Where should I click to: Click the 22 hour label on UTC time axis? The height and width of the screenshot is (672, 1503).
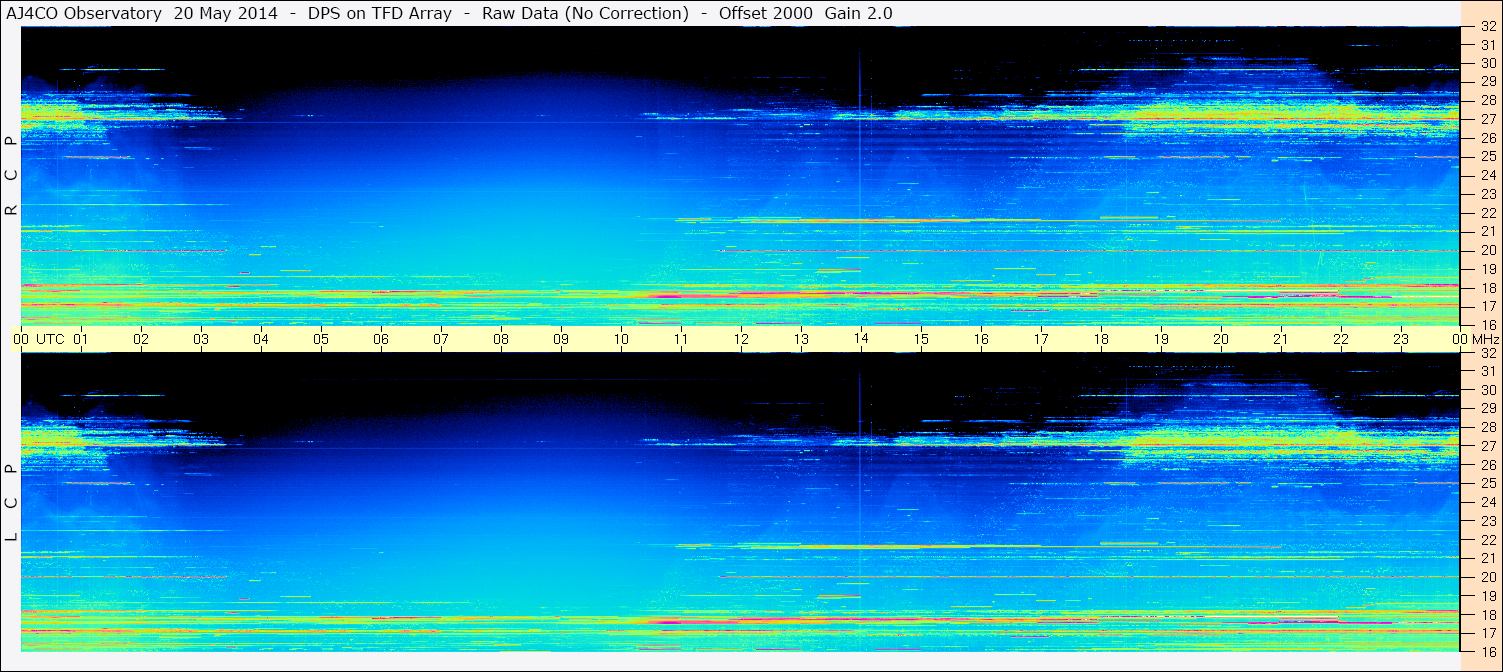[1341, 339]
